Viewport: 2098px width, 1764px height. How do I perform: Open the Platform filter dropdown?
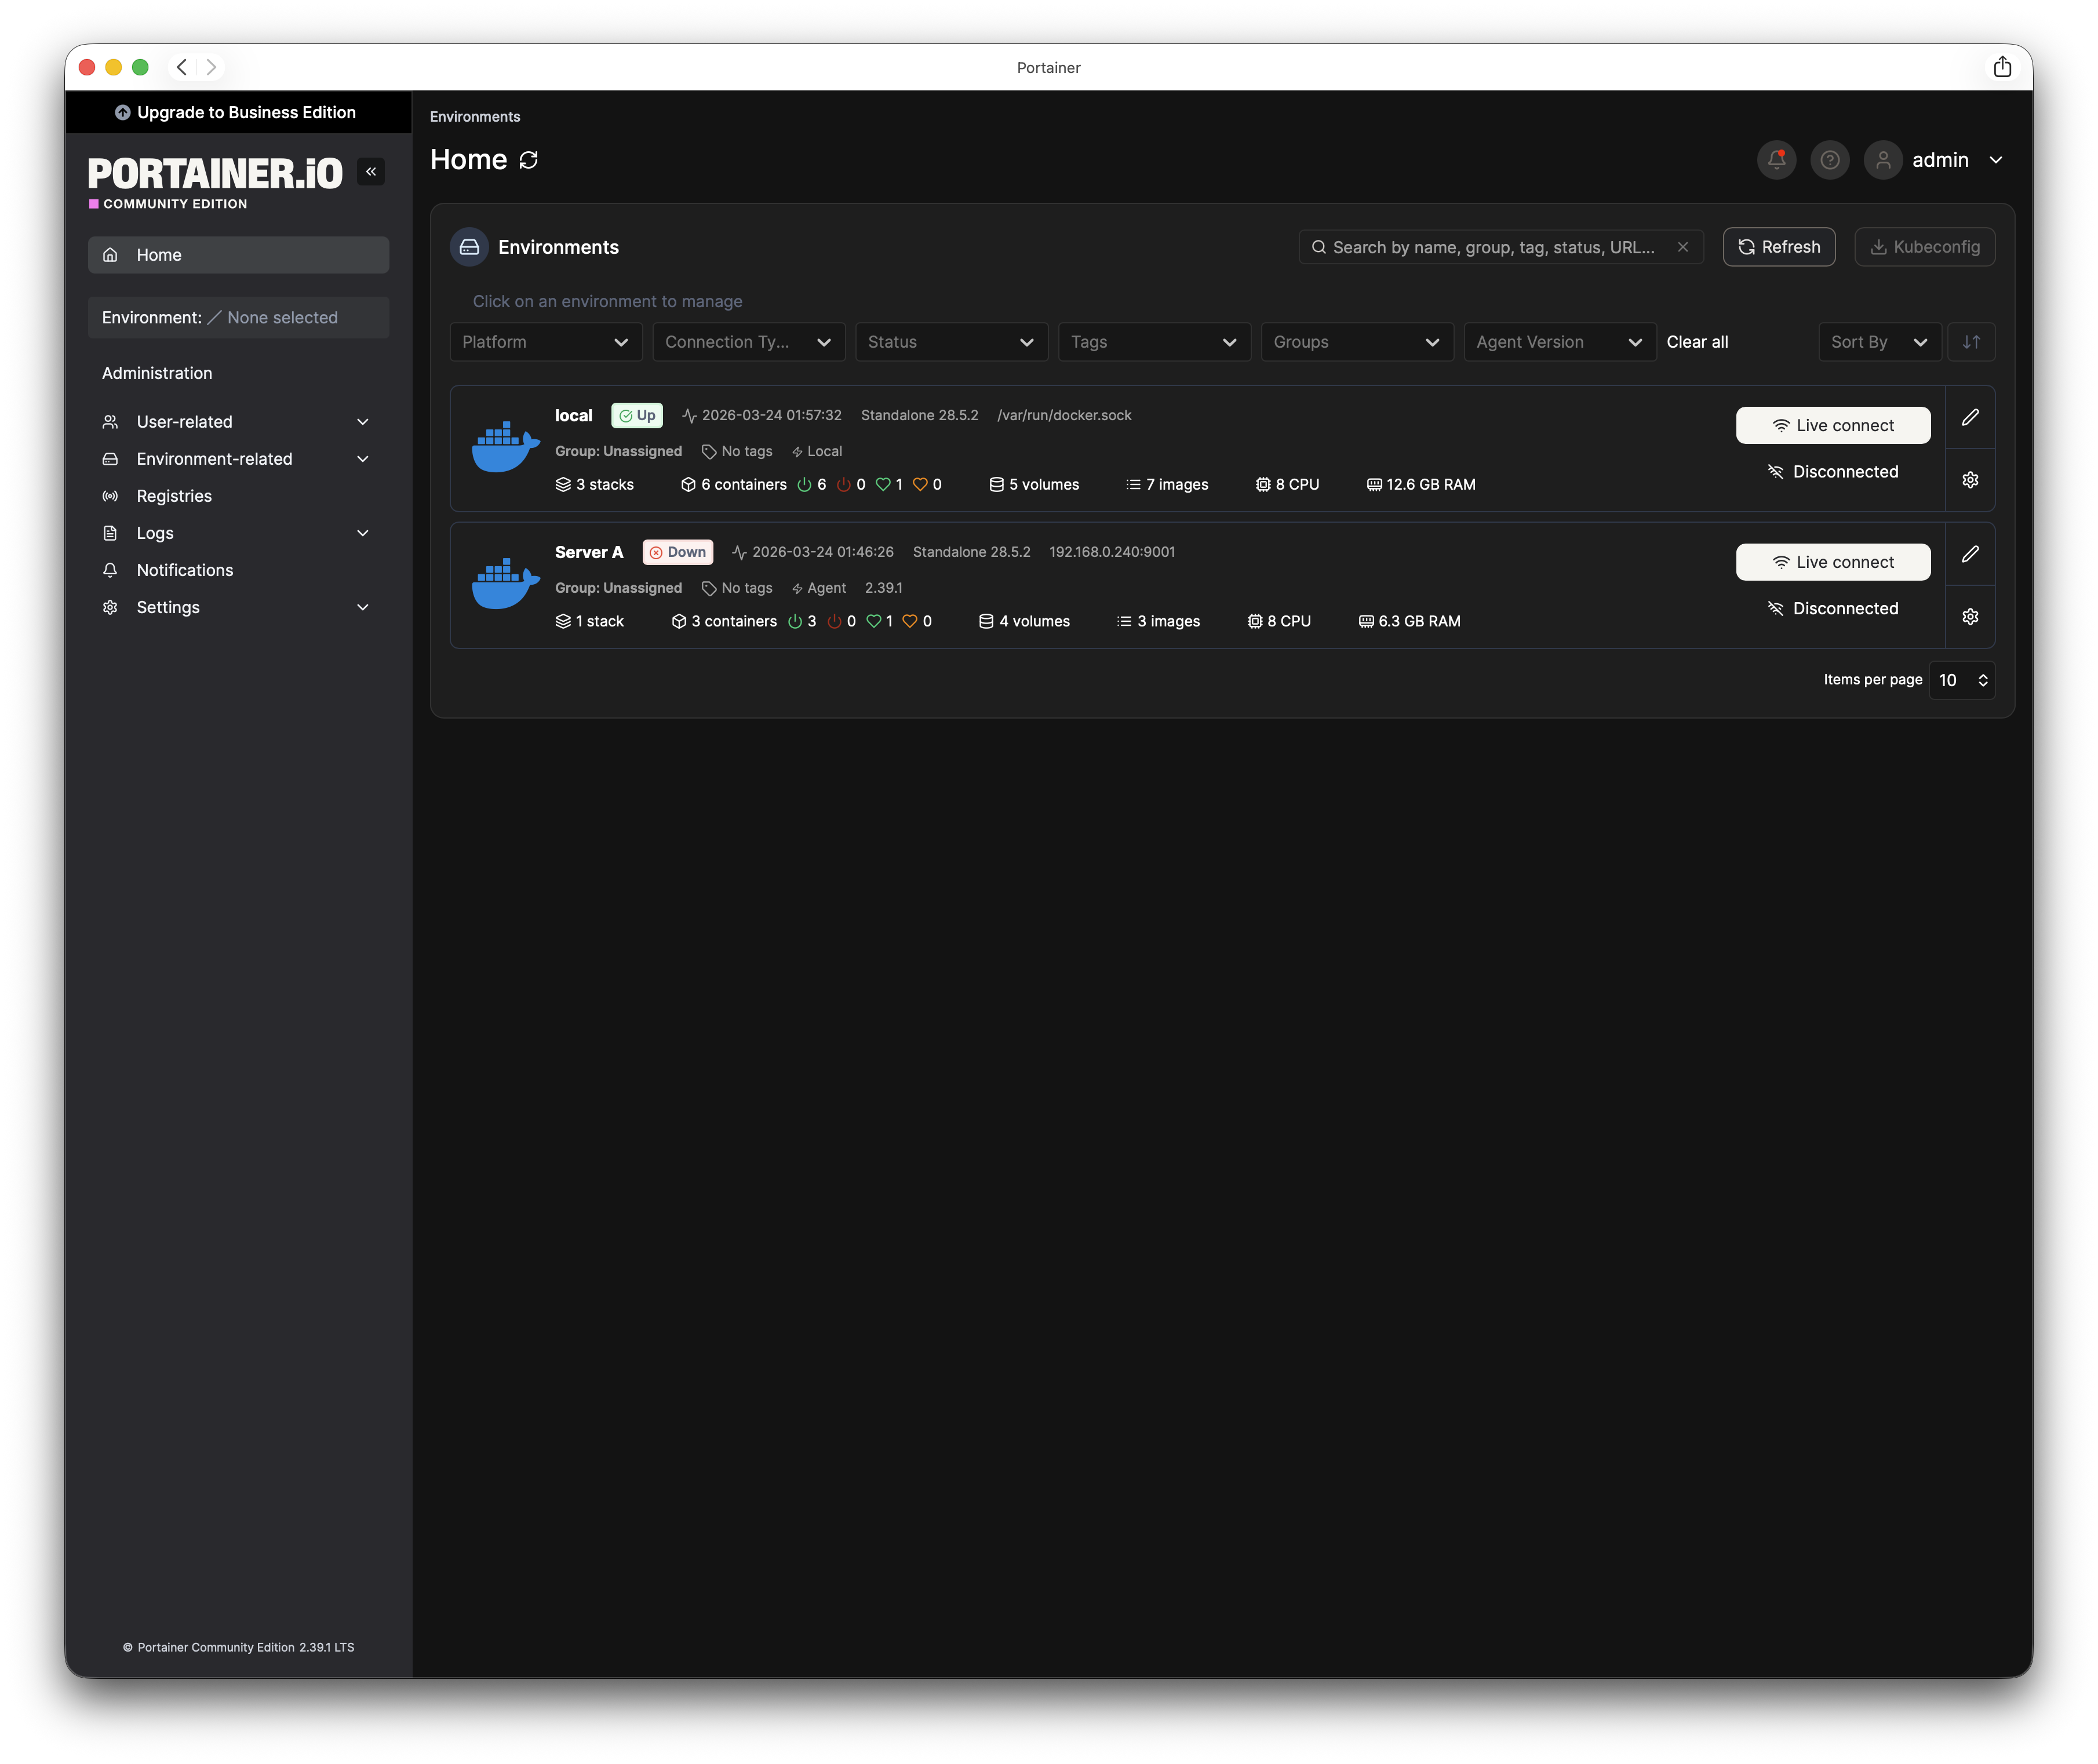pyautogui.click(x=545, y=342)
